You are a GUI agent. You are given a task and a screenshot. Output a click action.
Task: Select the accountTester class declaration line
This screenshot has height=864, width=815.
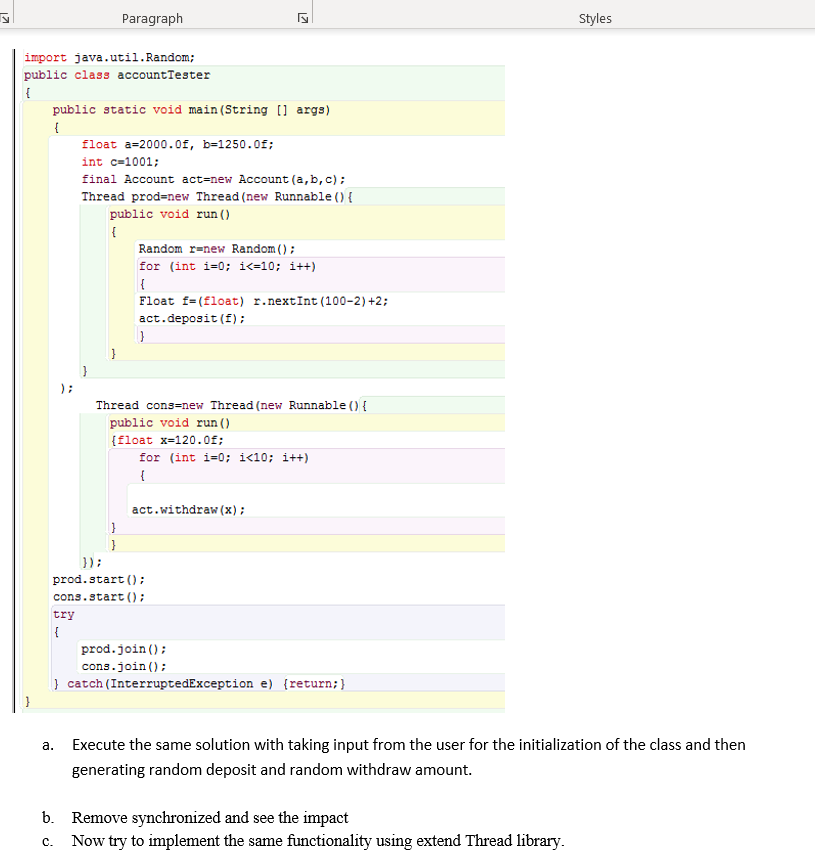coord(114,74)
